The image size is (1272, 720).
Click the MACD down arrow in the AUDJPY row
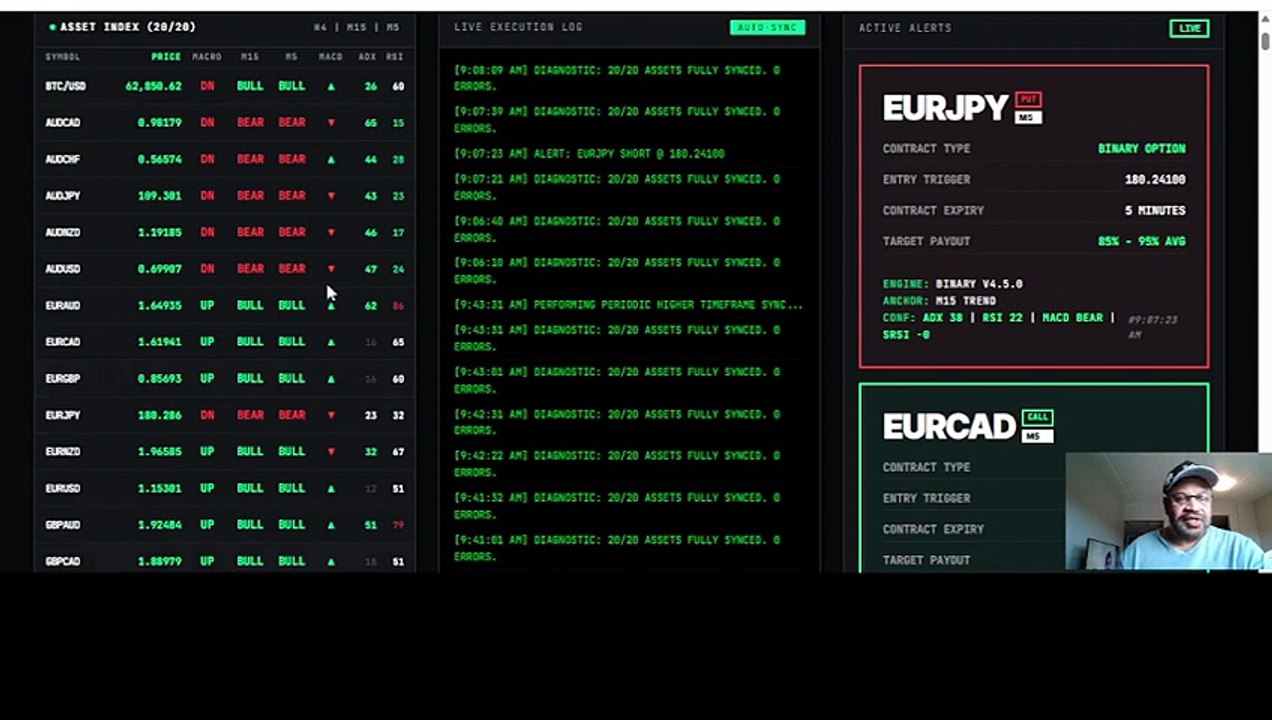[x=331, y=196]
